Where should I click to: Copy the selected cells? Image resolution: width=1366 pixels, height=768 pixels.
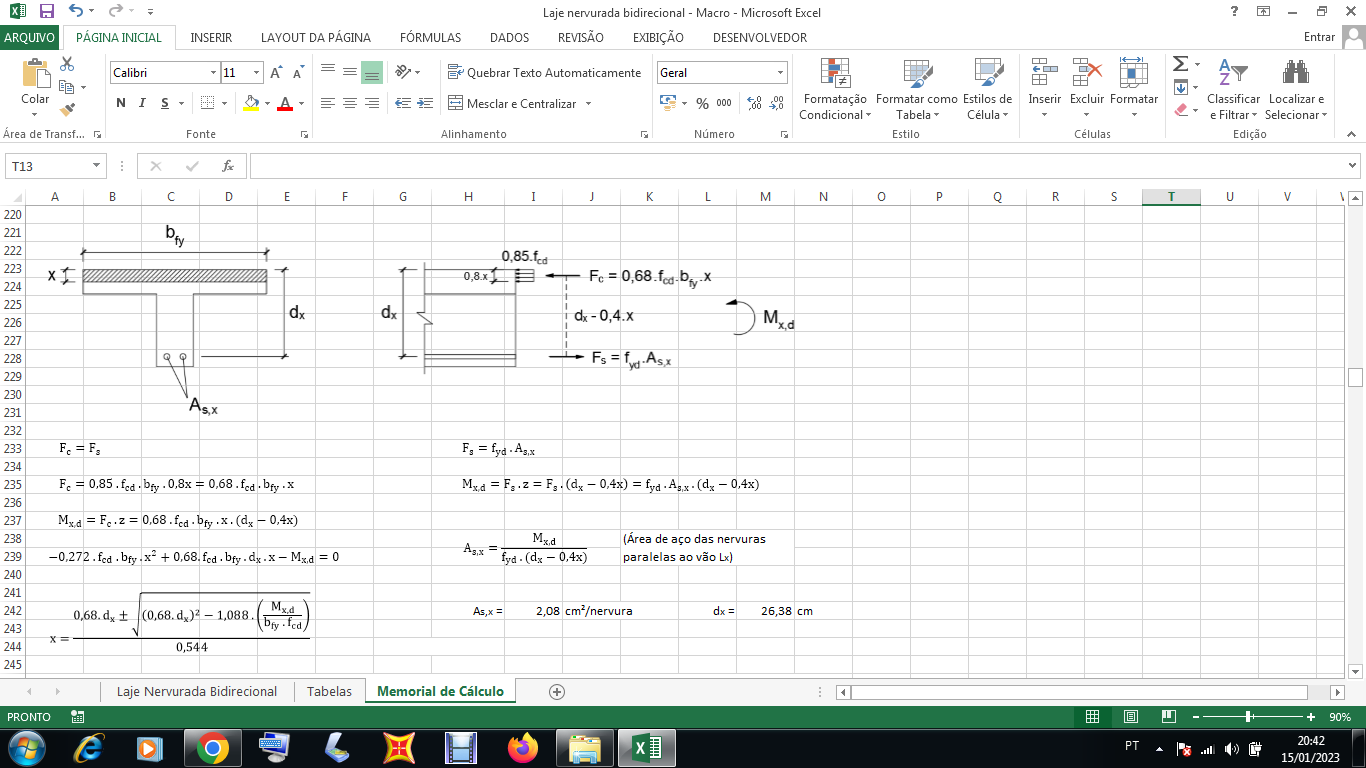point(67,87)
